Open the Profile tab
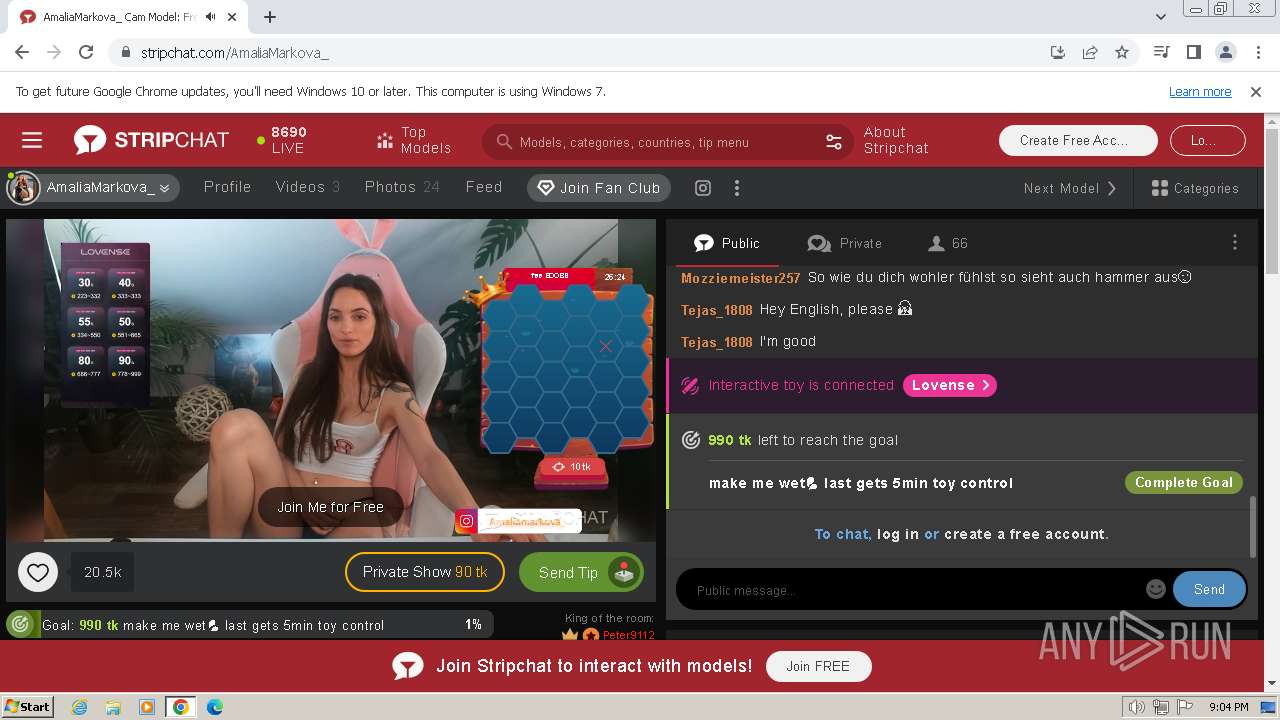This screenshot has height=720, width=1280. (227, 187)
